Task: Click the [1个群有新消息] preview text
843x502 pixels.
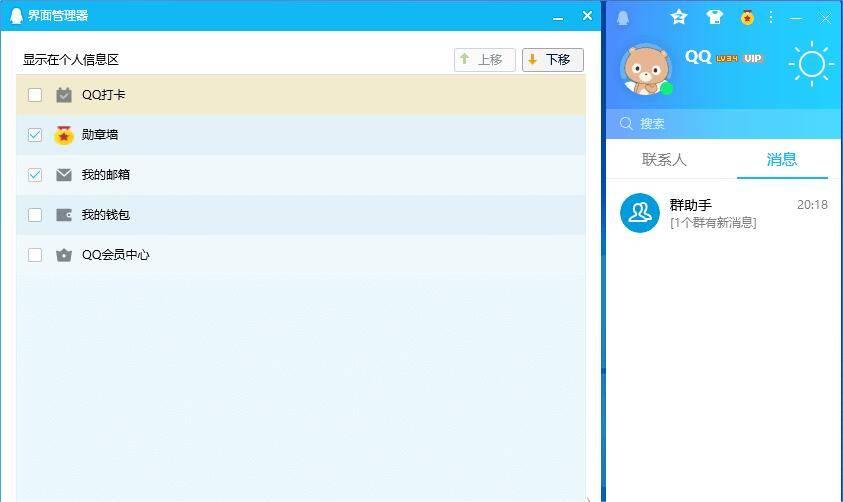Action: click(713, 223)
